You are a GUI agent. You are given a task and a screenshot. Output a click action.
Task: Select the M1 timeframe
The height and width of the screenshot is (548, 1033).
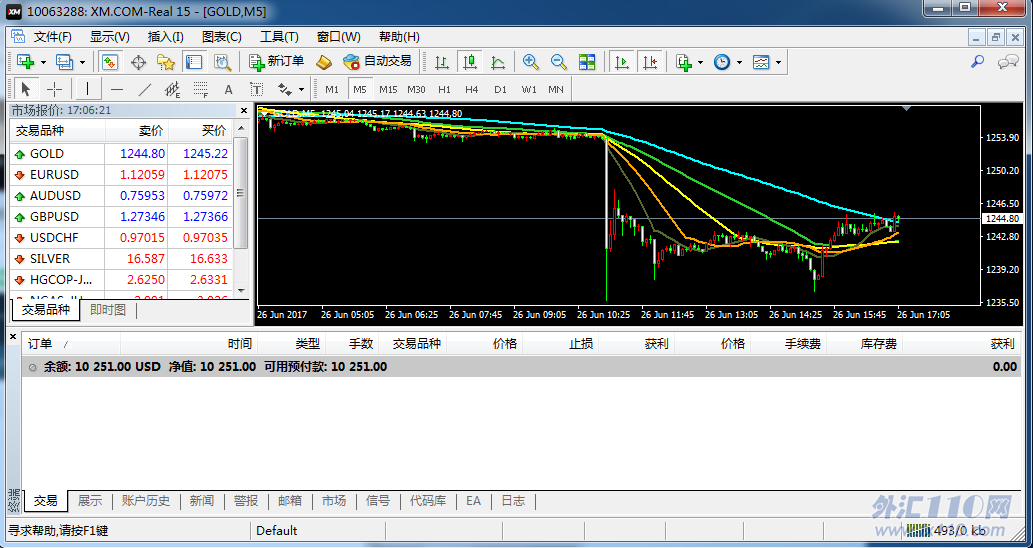tap(331, 90)
